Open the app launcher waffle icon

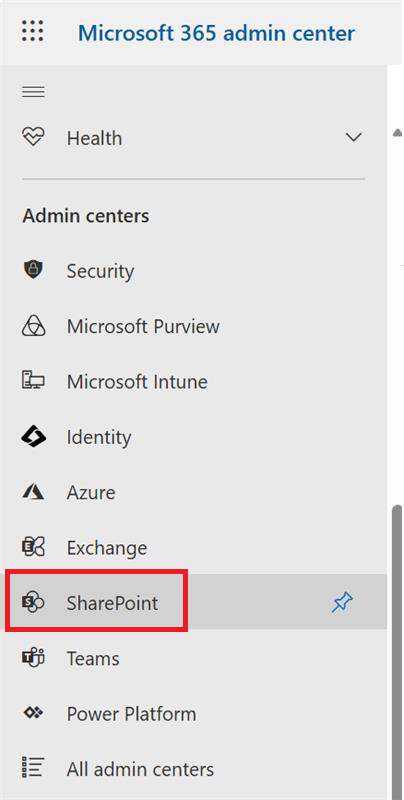click(33, 31)
